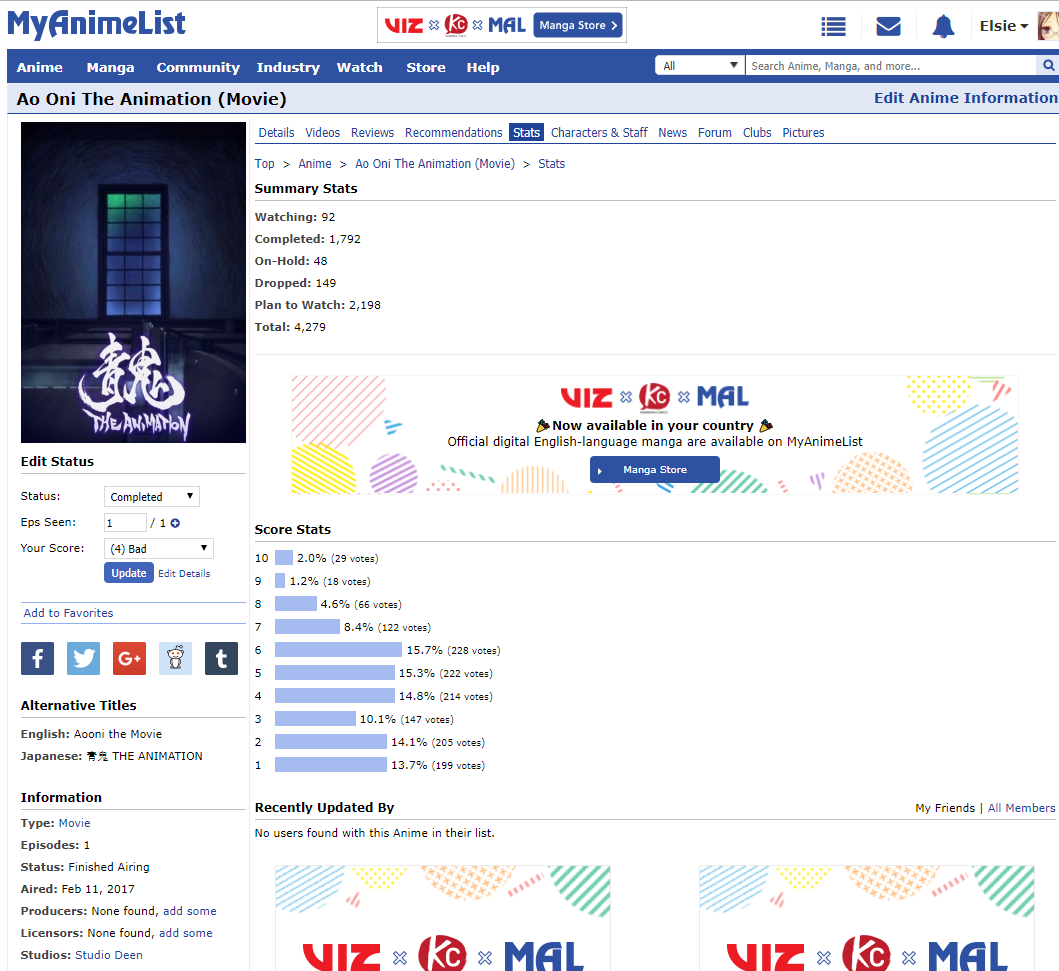Open the Status dropdown showing Completed
The width and height of the screenshot is (1059, 971).
[152, 497]
